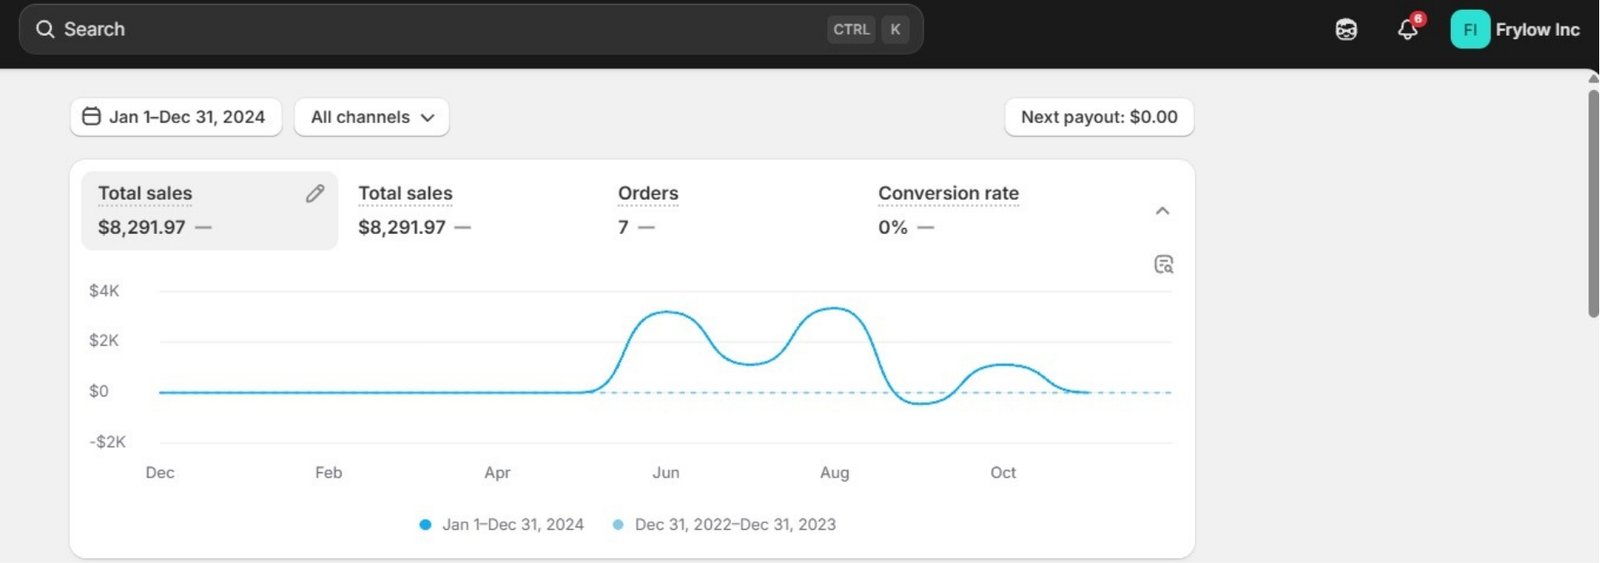Open the view report icon above chart

point(1163,265)
